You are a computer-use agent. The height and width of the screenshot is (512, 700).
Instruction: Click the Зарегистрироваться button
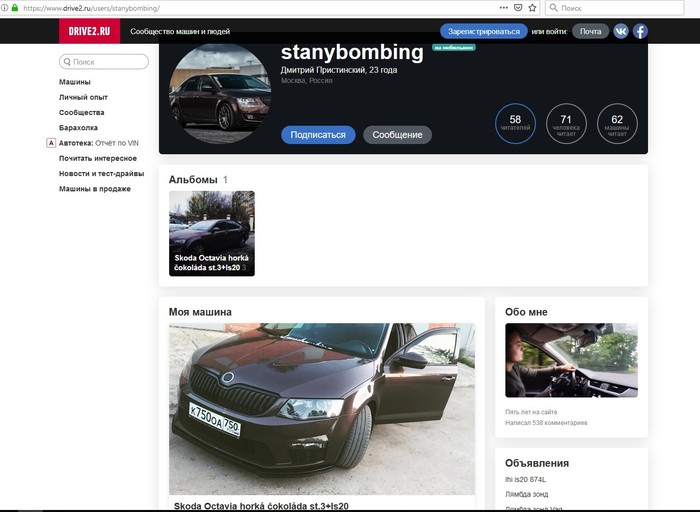pyautogui.click(x=484, y=31)
